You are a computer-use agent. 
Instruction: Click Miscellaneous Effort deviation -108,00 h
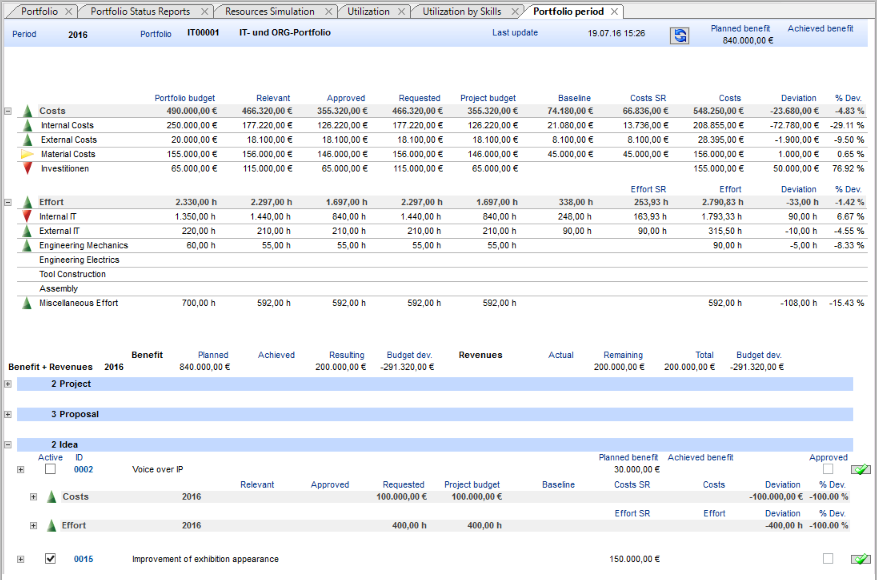pos(799,303)
